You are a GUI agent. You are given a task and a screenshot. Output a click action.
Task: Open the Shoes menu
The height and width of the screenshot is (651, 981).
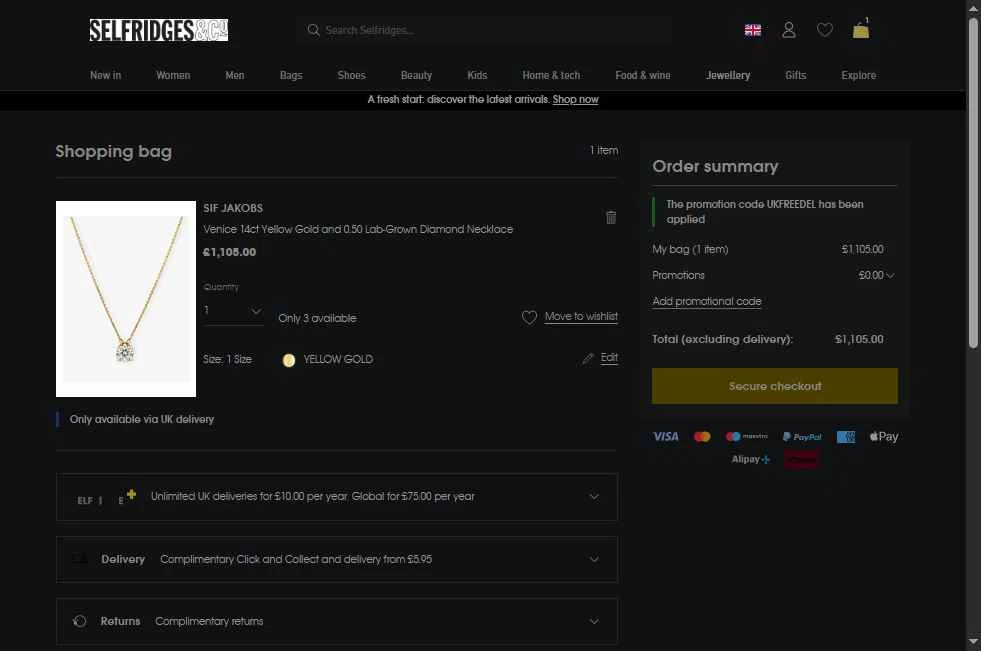[x=352, y=75]
